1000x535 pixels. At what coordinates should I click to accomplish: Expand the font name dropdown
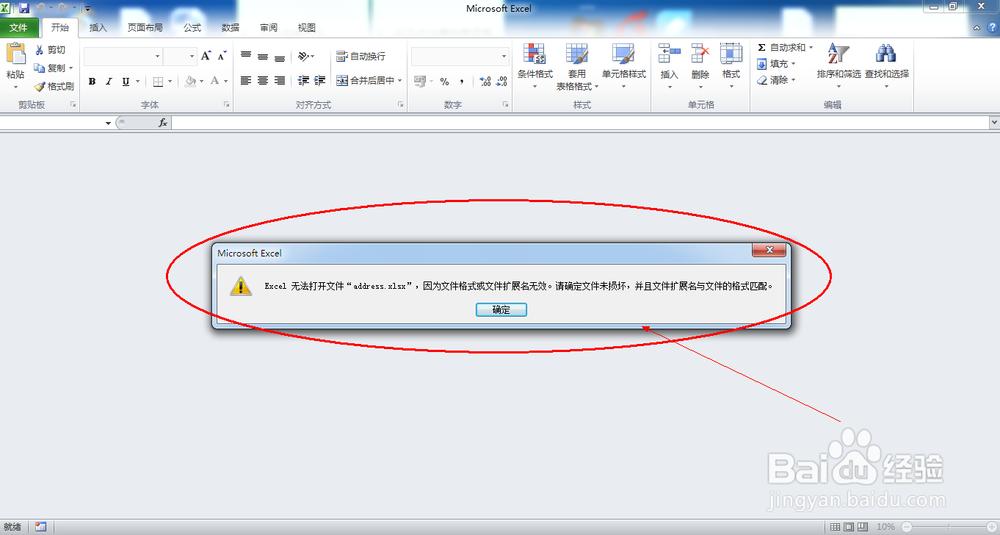pyautogui.click(x=157, y=57)
